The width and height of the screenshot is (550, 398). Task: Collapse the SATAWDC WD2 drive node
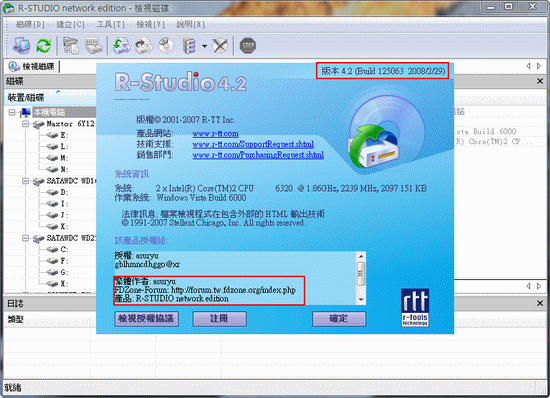pyautogui.click(x=25, y=238)
